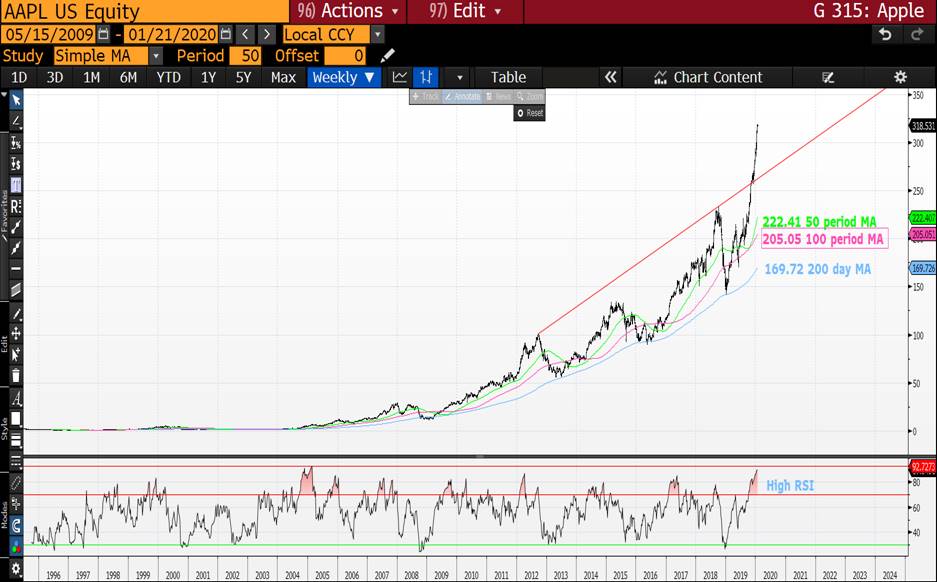
Task: Select the arrow pointer tool
Action: 16,99
